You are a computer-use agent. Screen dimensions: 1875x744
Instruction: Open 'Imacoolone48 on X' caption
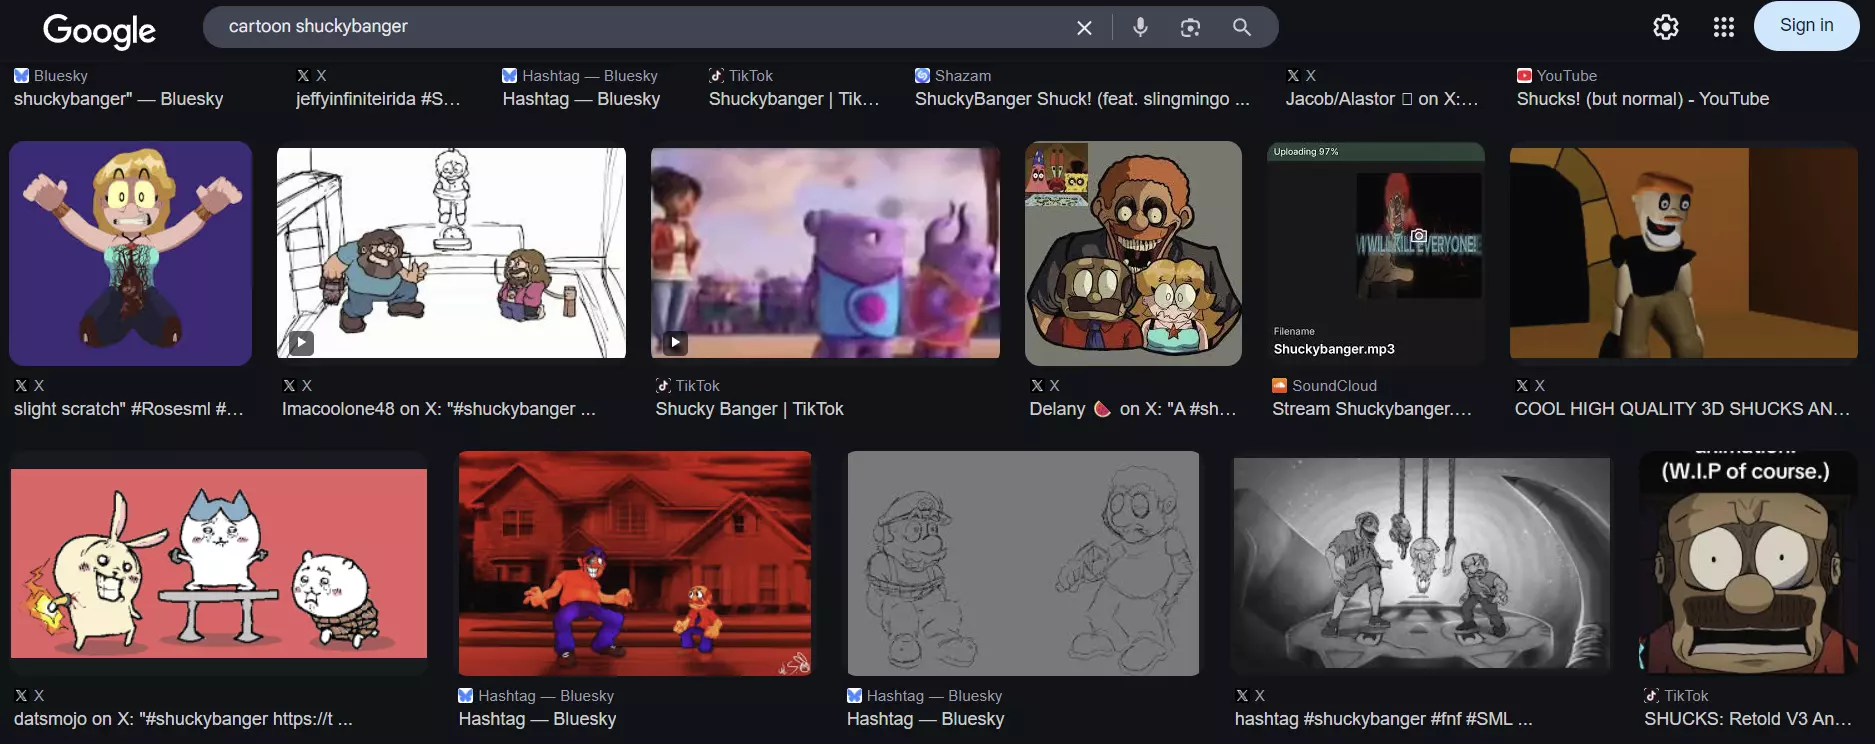439,409
